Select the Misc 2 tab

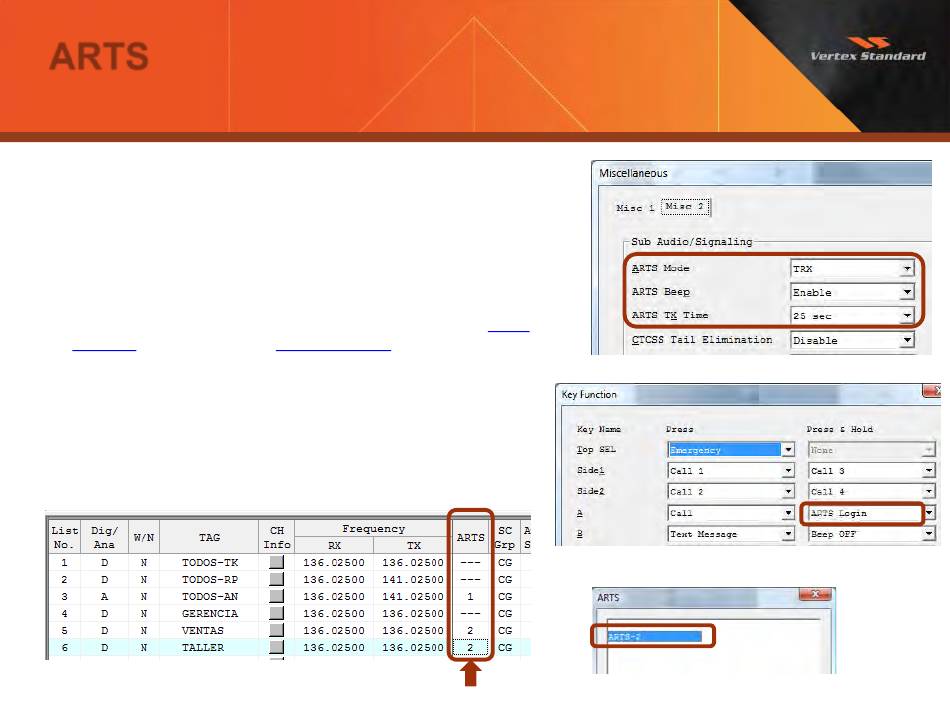point(685,207)
